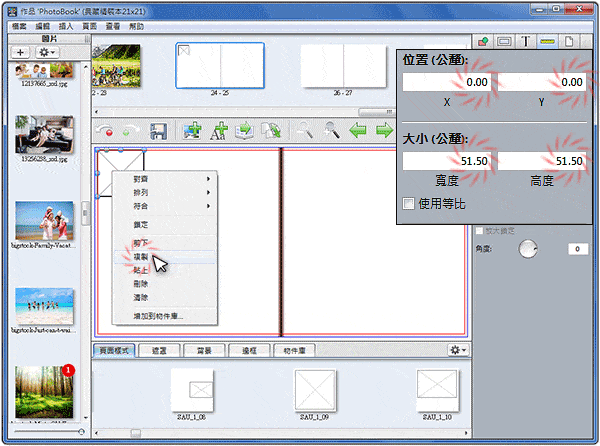Click the undo arrow icon

tap(104, 131)
